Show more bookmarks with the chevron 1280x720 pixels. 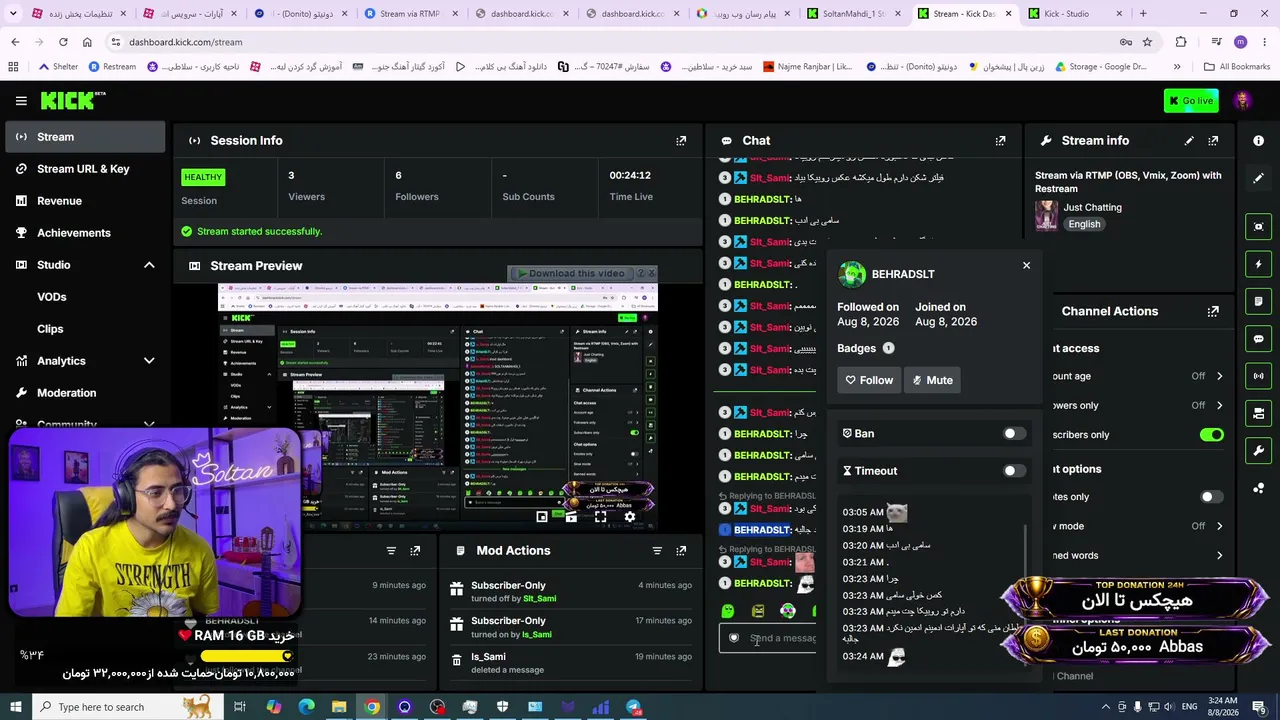click(1177, 67)
